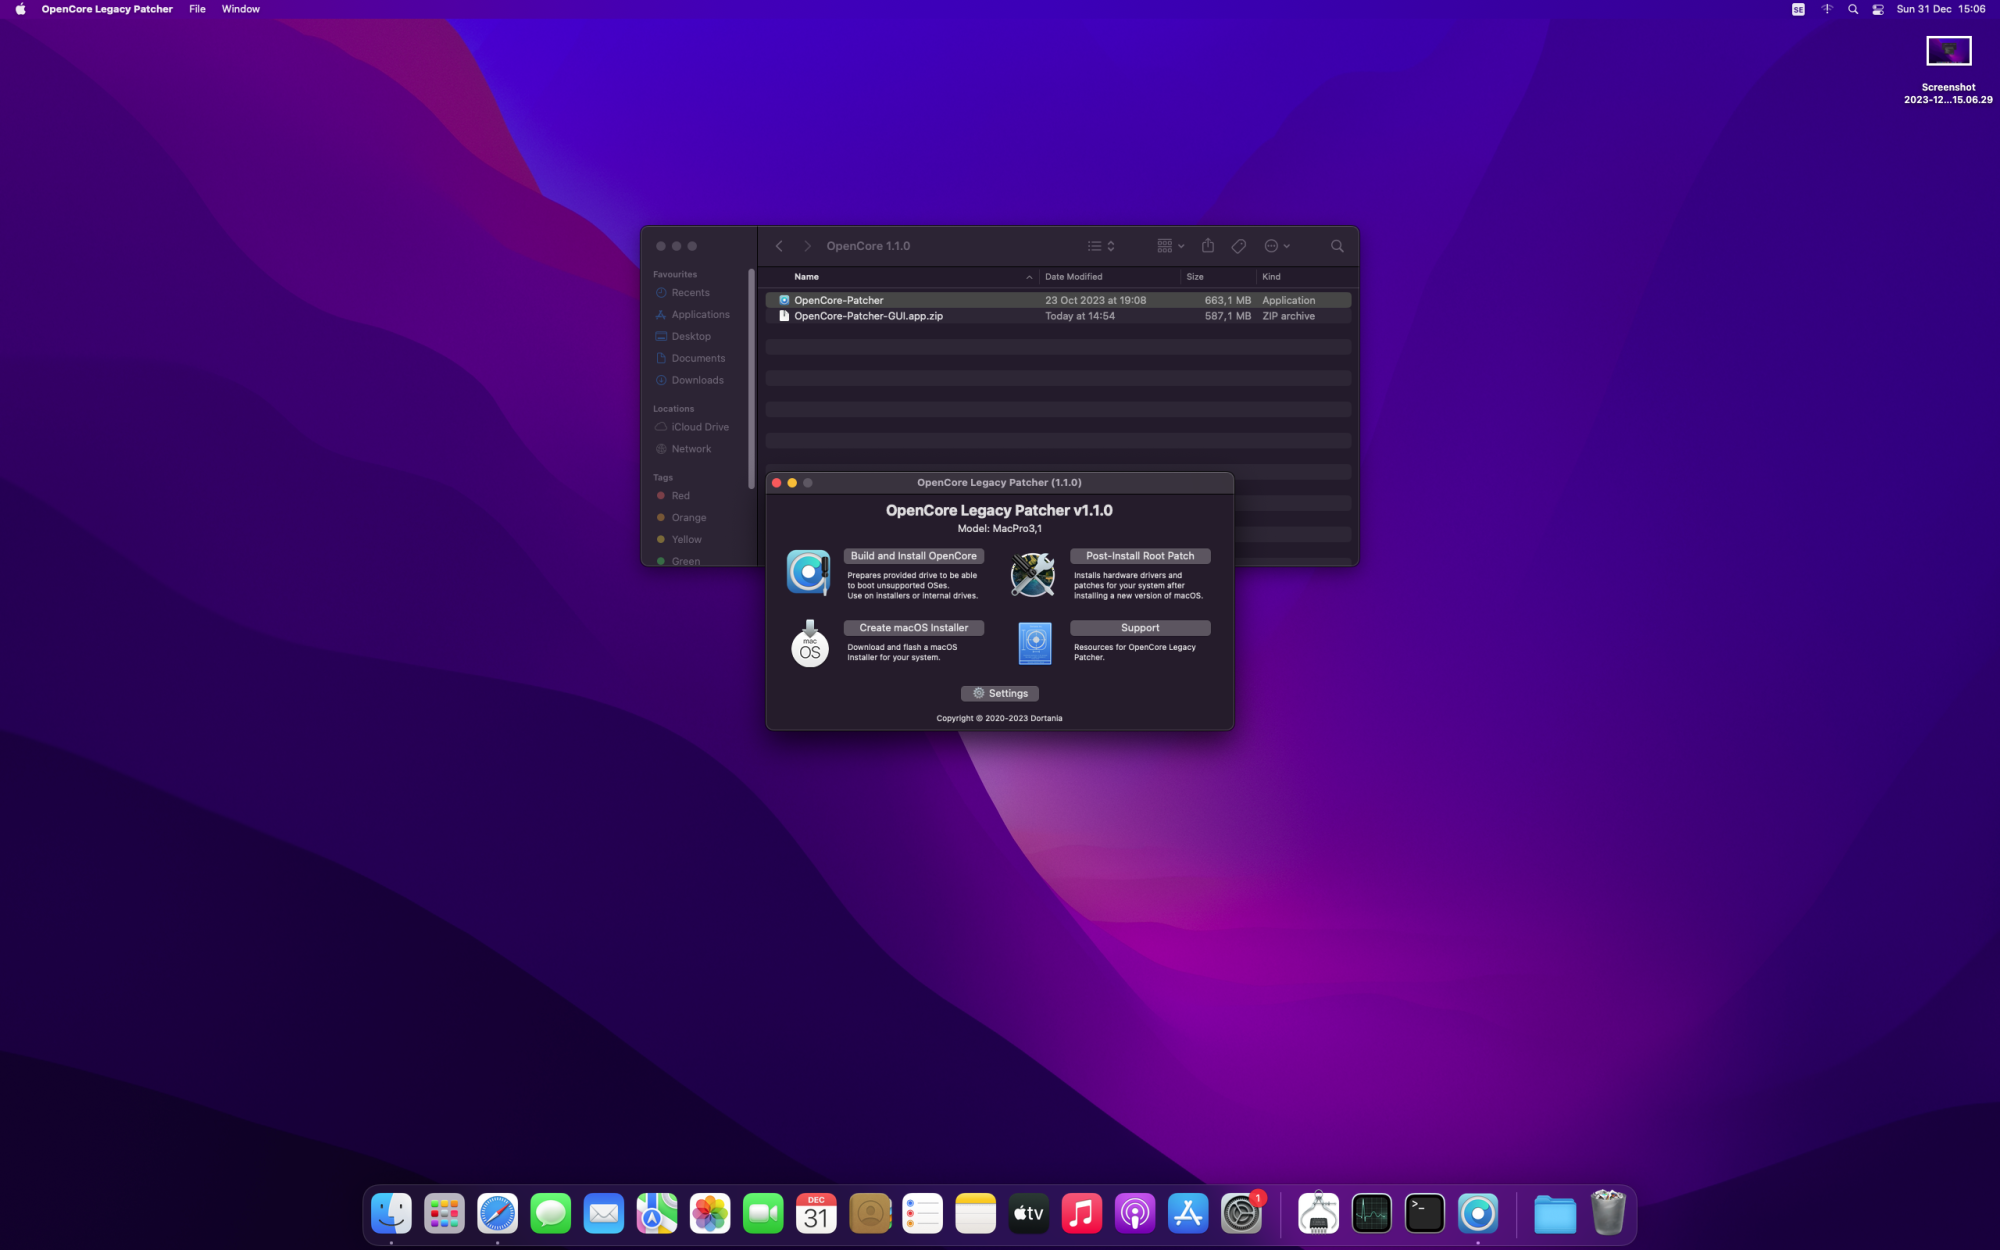
Task: Toggle list view in the Finder toolbar
Action: [x=1094, y=246]
